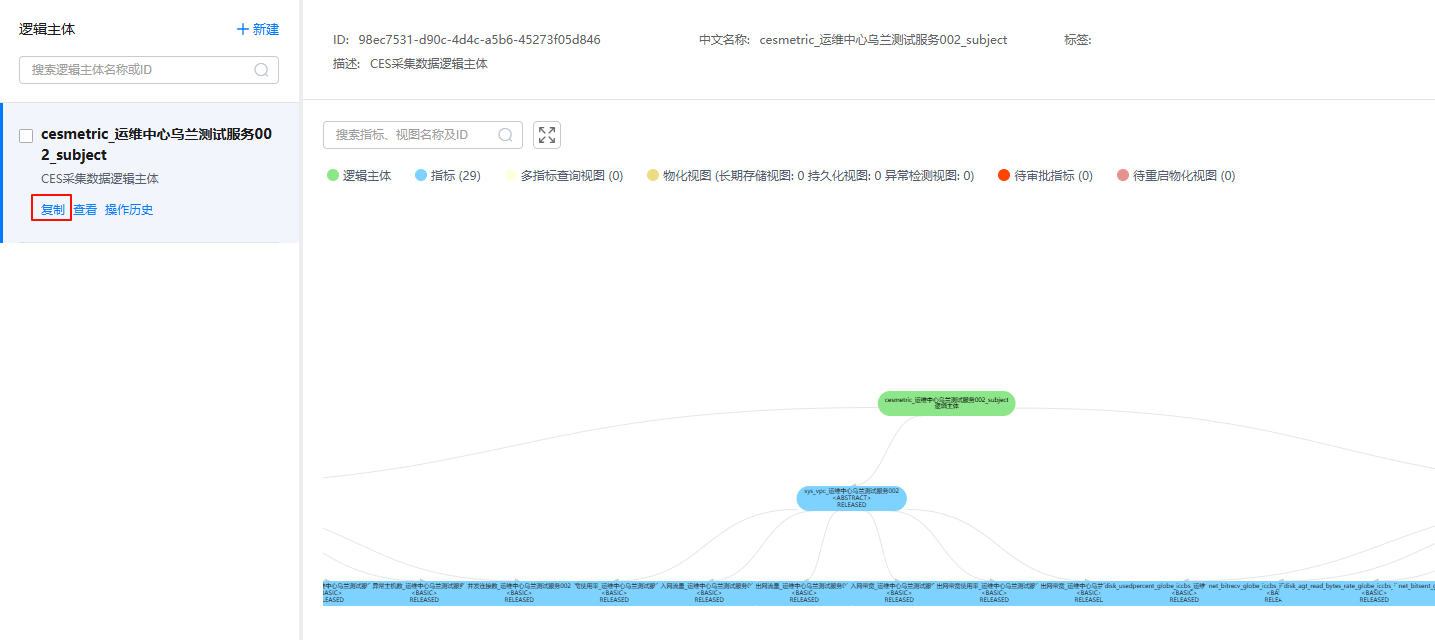Image resolution: width=1435 pixels, height=640 pixels.
Task: Click the fullscreen expand icon beside graph search
Action: point(547,135)
